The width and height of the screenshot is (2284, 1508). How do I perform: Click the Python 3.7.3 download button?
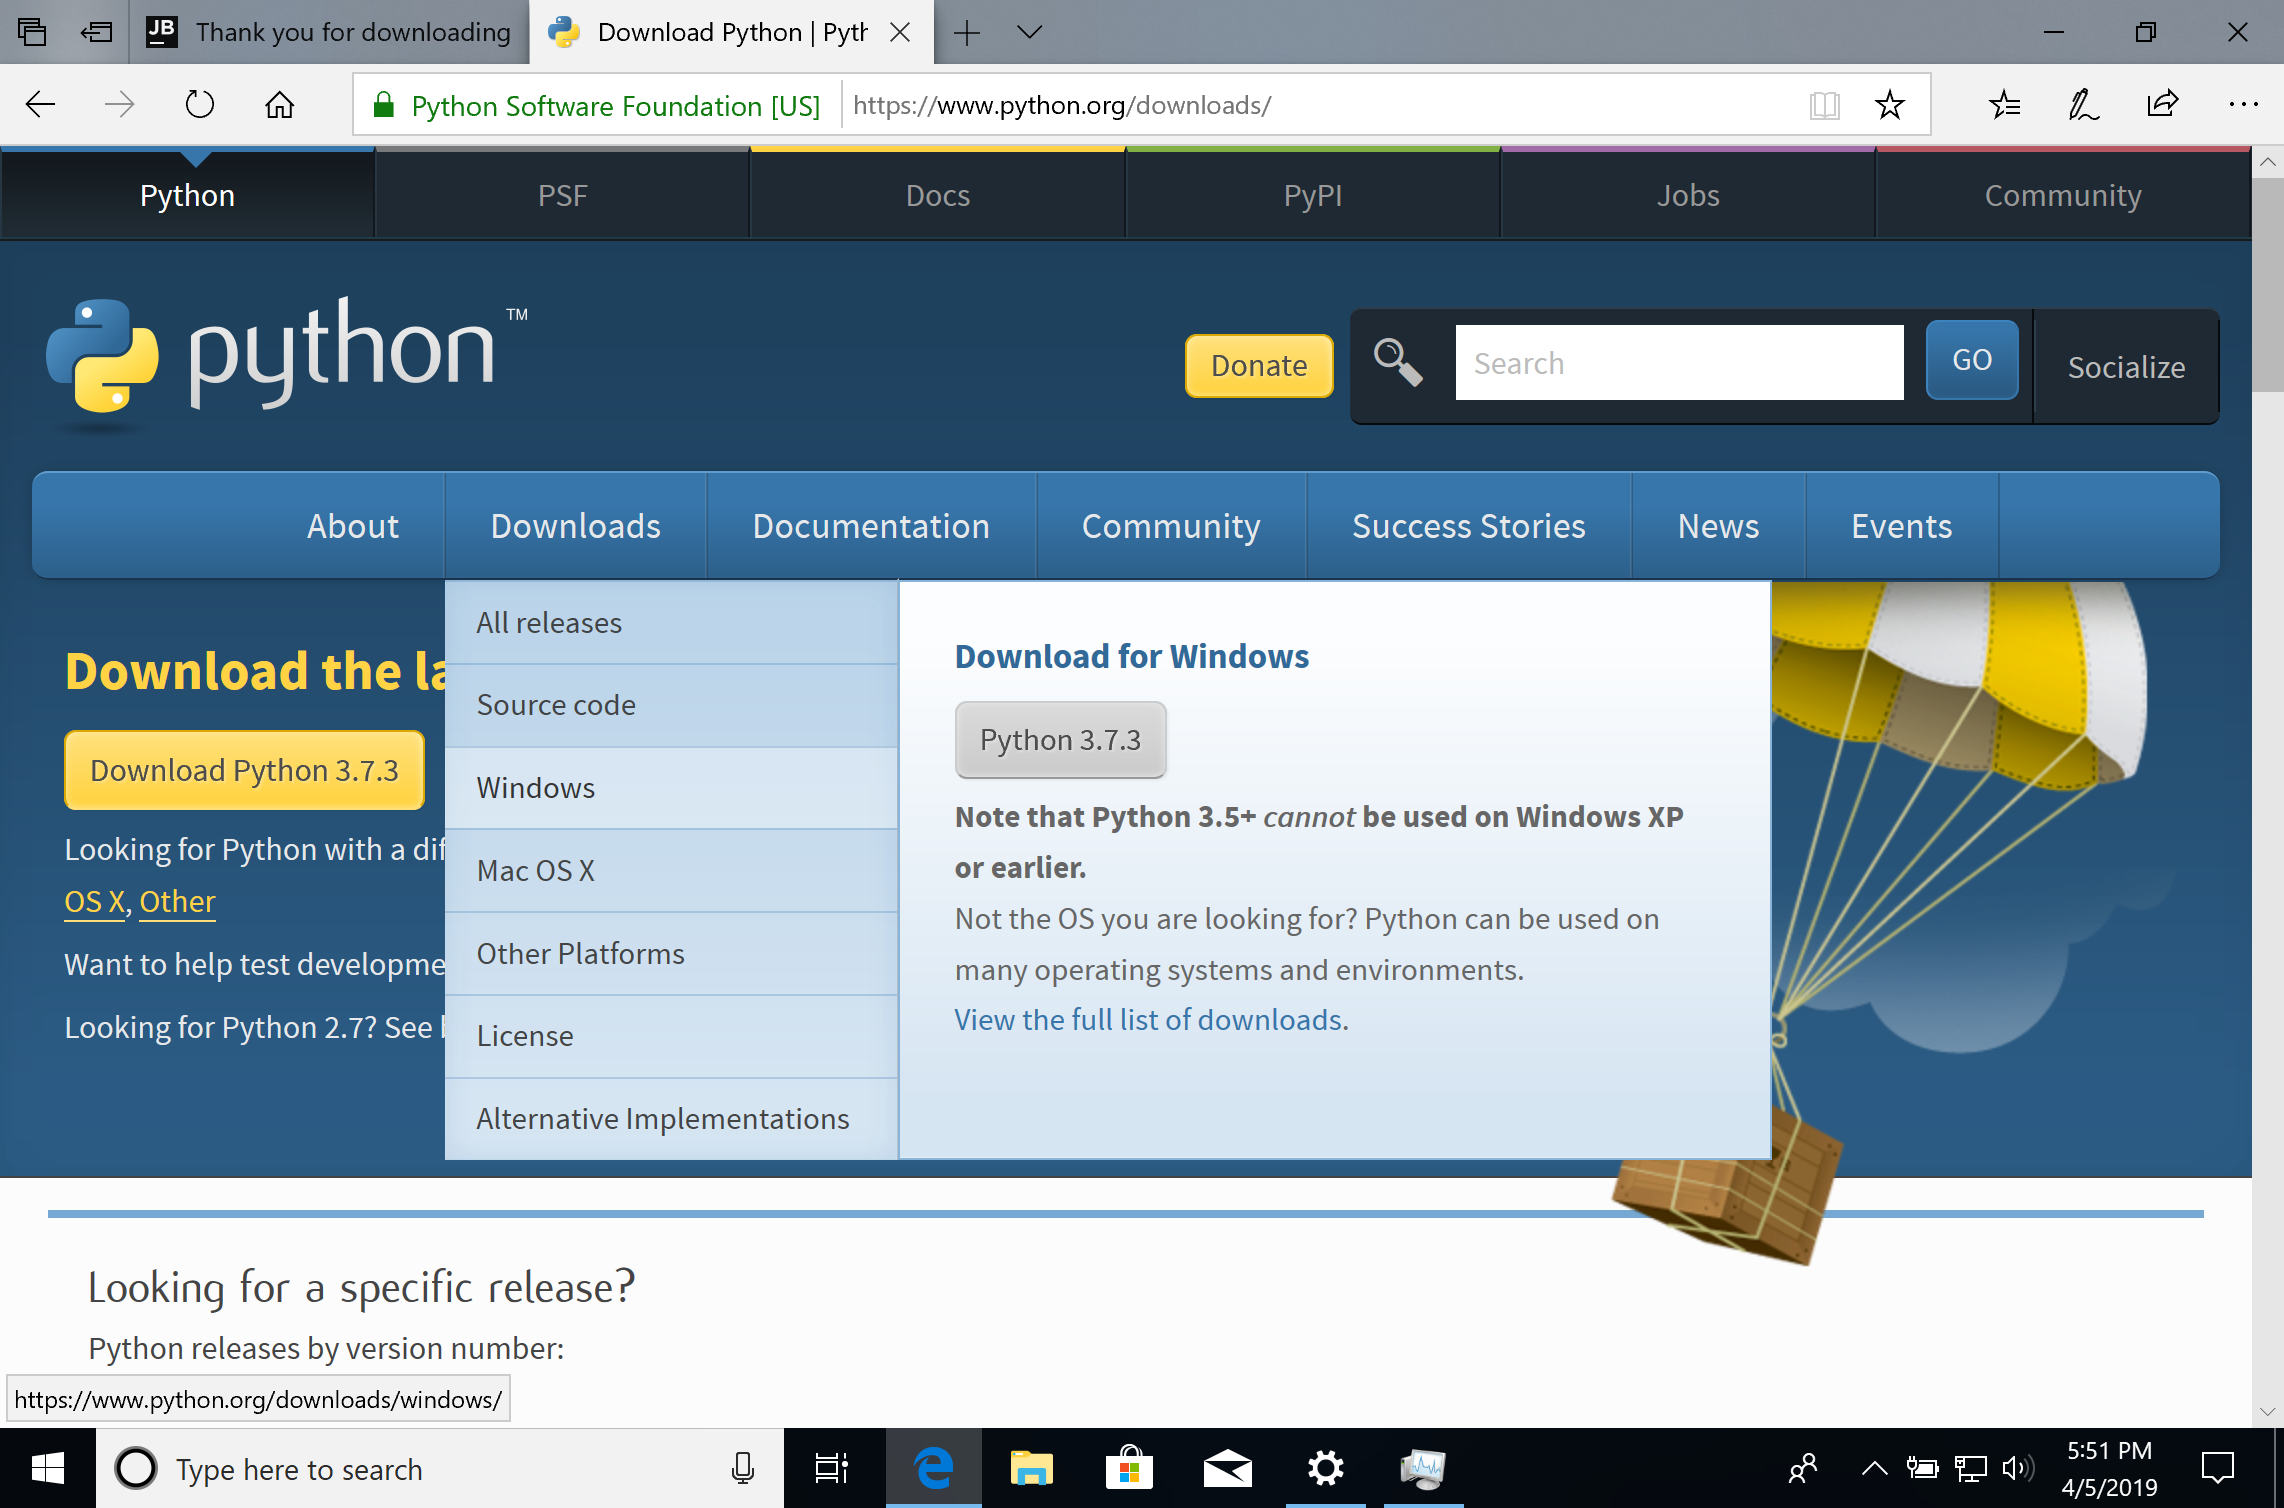1059,739
